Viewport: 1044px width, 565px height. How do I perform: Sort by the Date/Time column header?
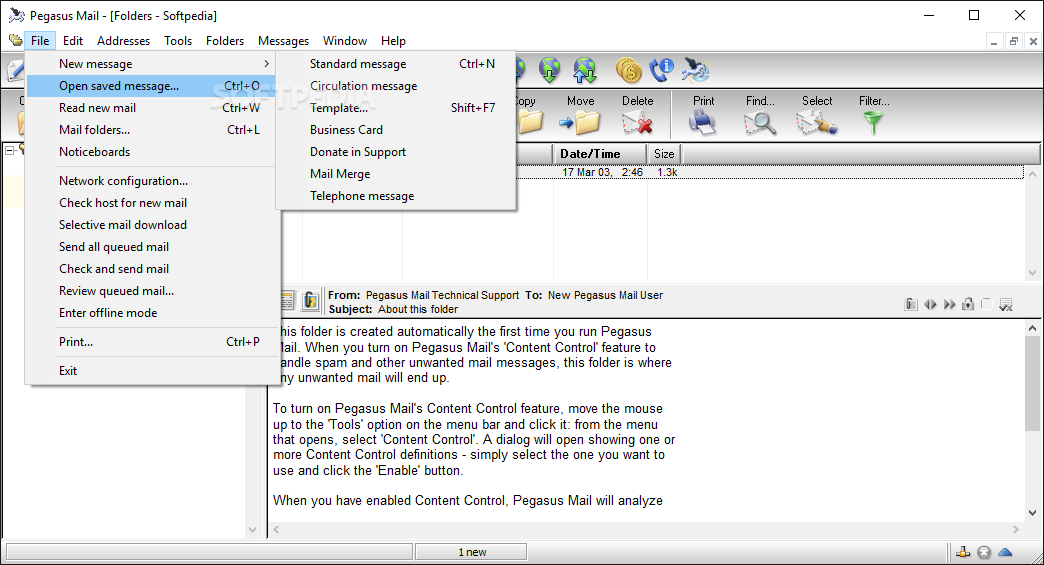pos(600,154)
